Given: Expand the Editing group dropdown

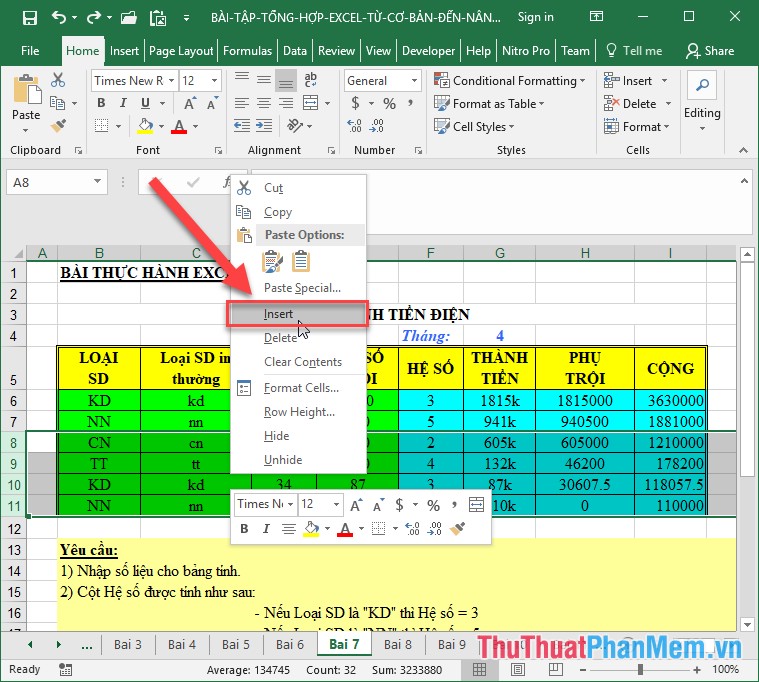Looking at the screenshot, I should (702, 128).
